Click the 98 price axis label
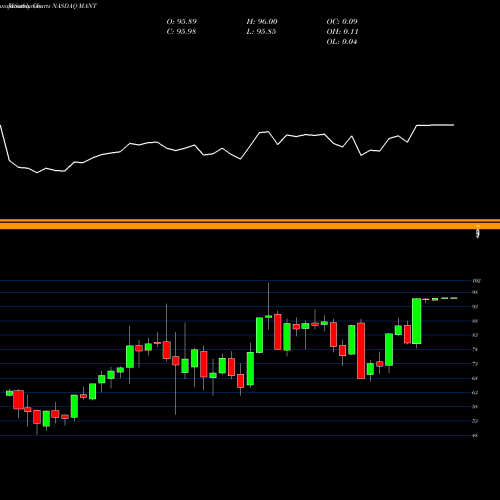Image resolution: width=500 pixels, height=500 pixels. [x=475, y=292]
